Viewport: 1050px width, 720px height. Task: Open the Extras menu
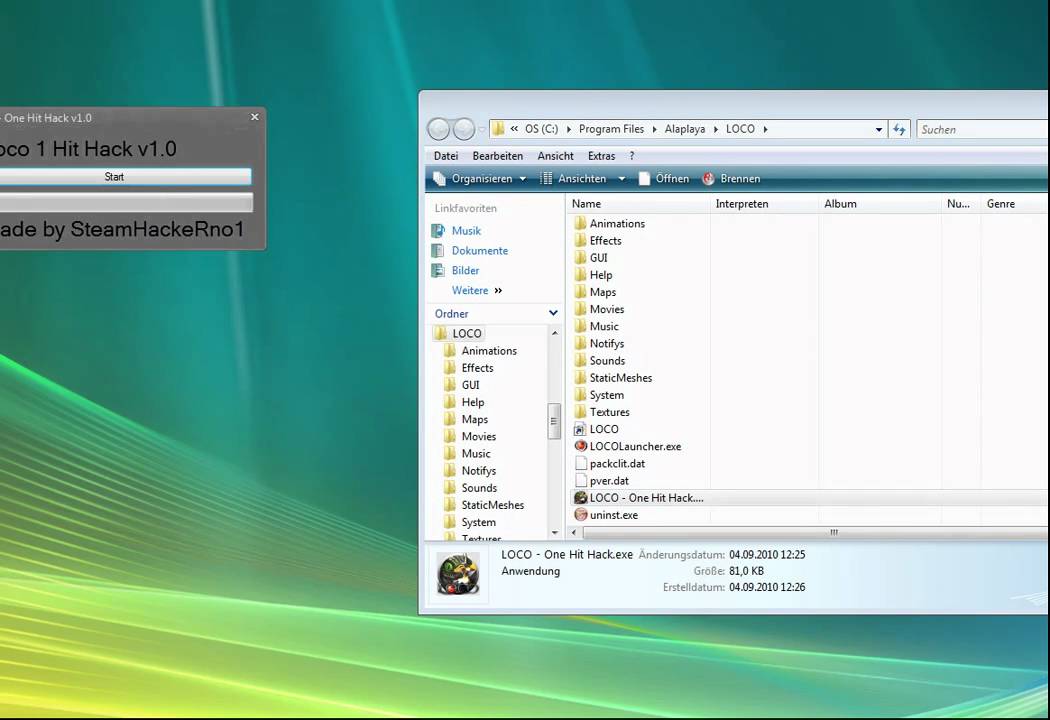coord(601,156)
